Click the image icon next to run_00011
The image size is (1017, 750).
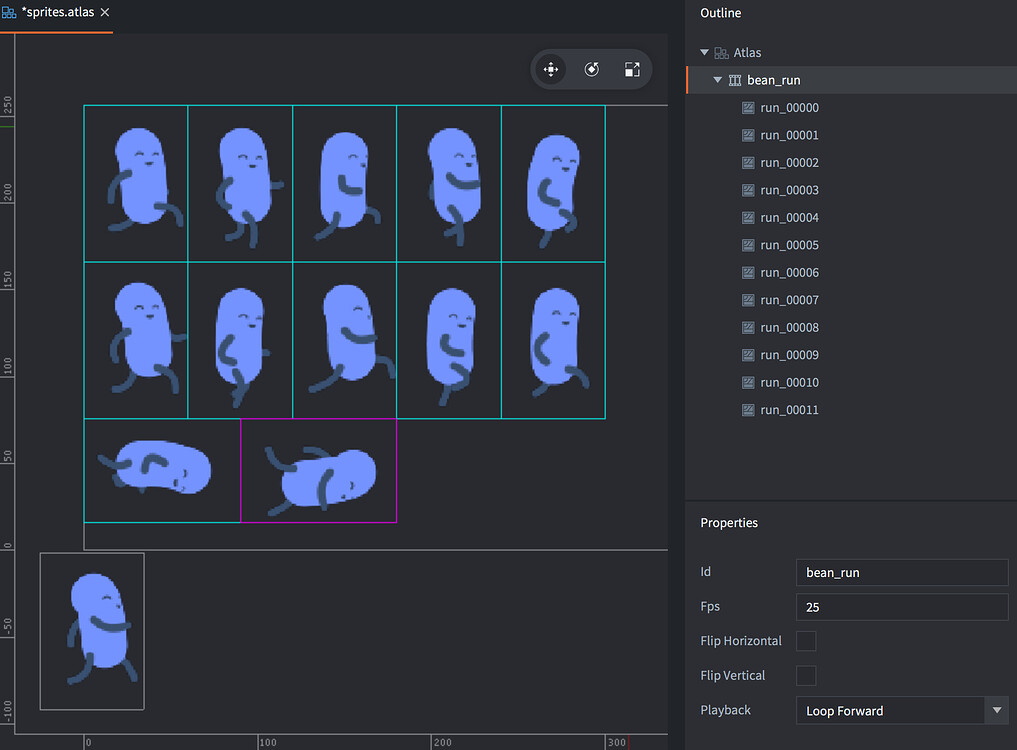[746, 409]
